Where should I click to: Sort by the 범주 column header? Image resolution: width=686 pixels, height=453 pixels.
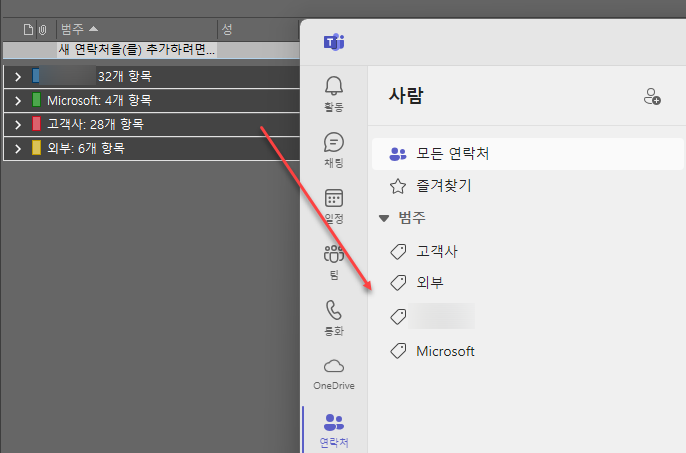[x=136, y=30]
